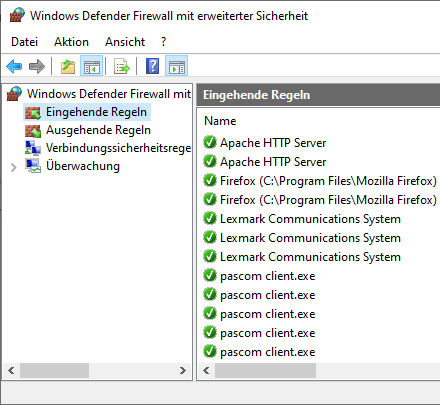Select Ausgehende Regeln in tree
Screen dimensions: 440x405
[98, 130]
